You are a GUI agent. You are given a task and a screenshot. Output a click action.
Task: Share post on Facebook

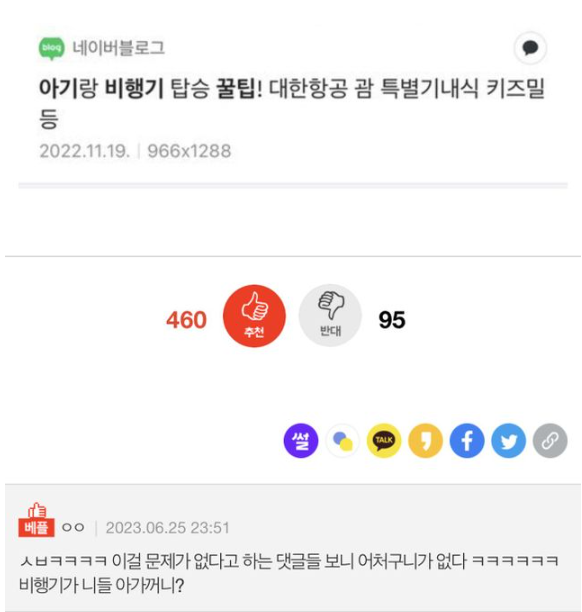point(467,441)
